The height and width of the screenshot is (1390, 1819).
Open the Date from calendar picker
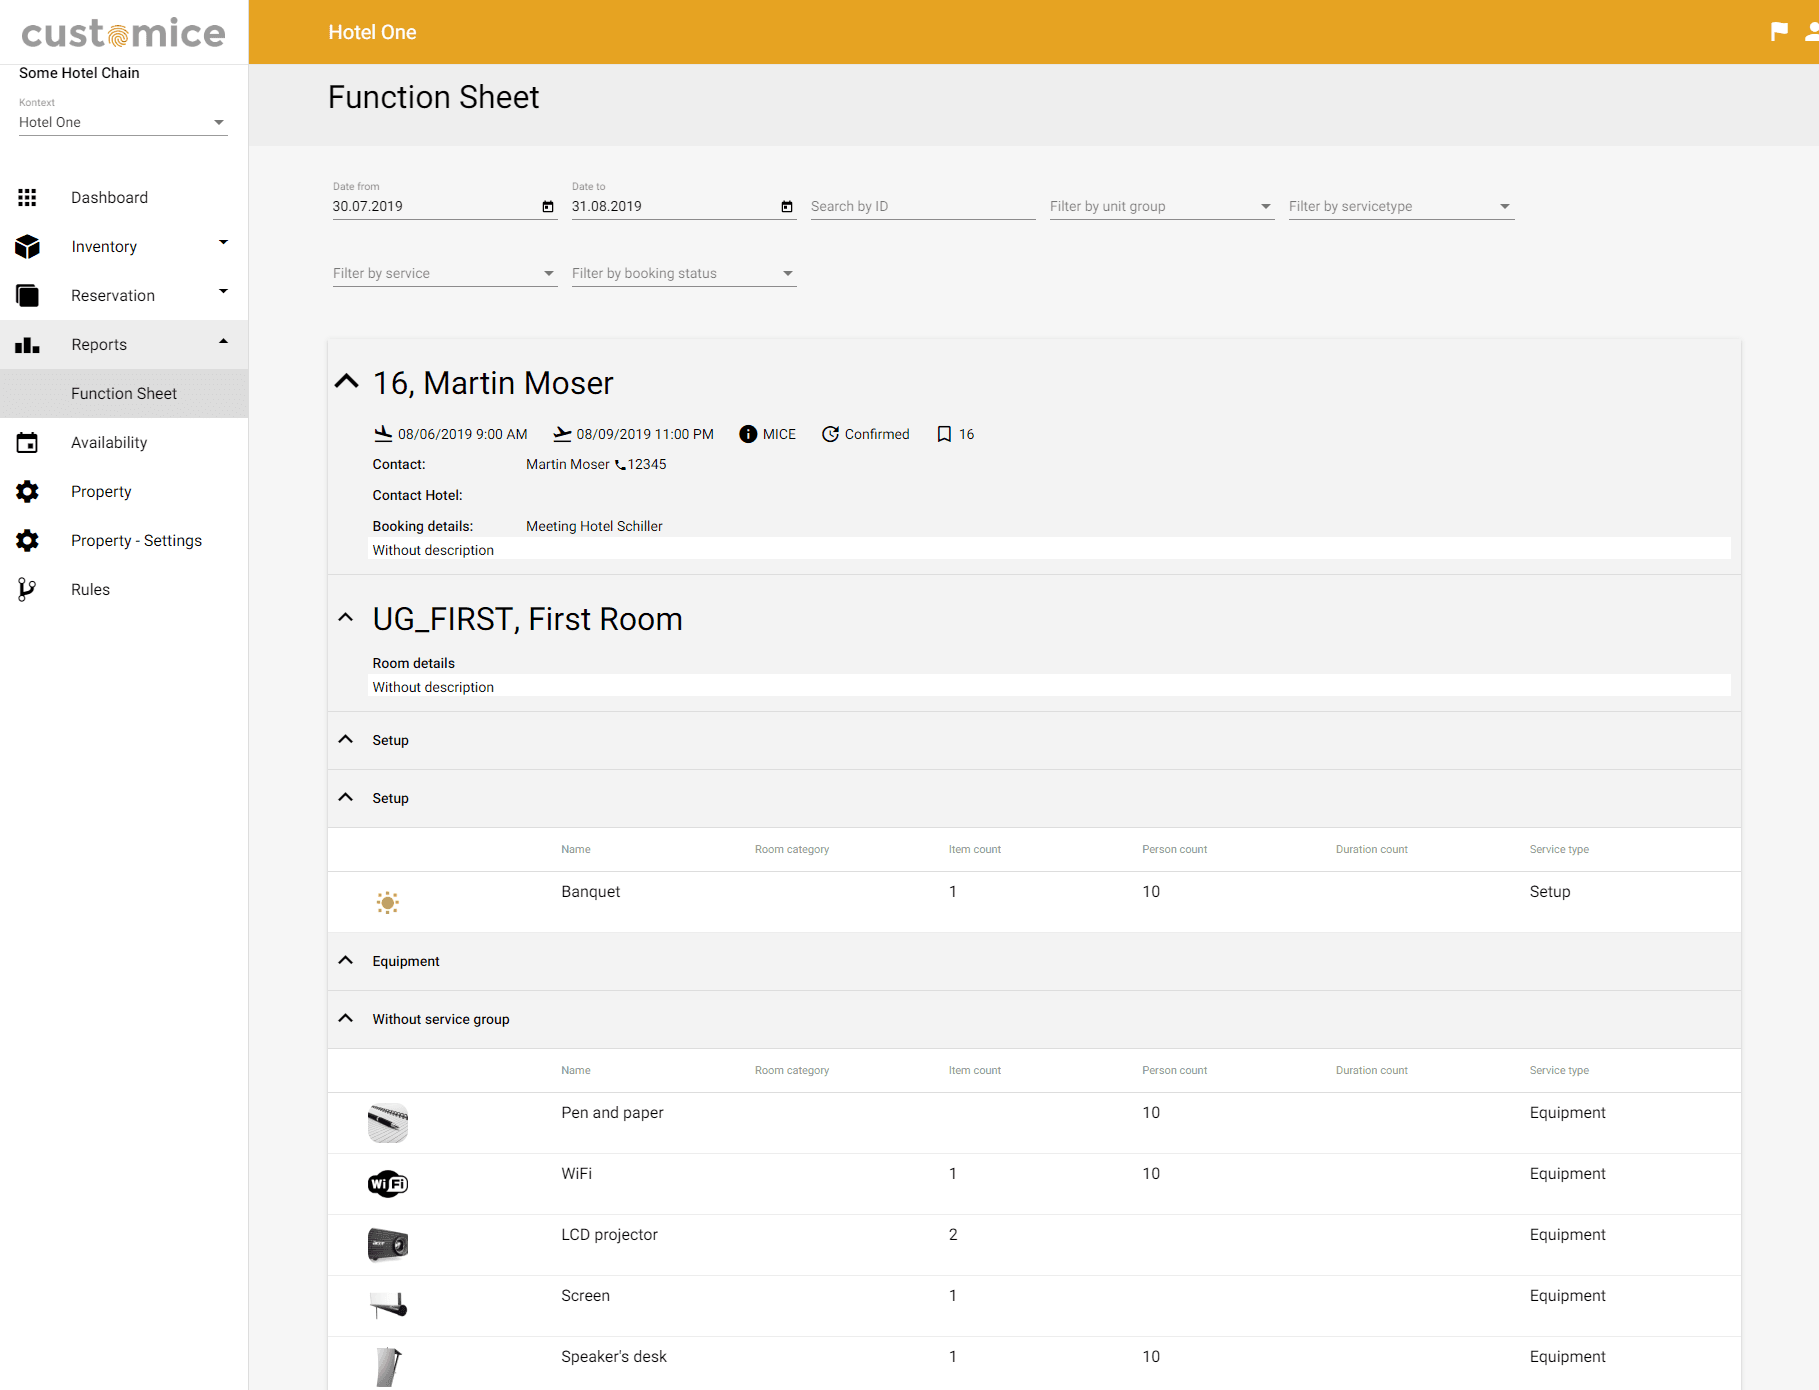point(547,207)
